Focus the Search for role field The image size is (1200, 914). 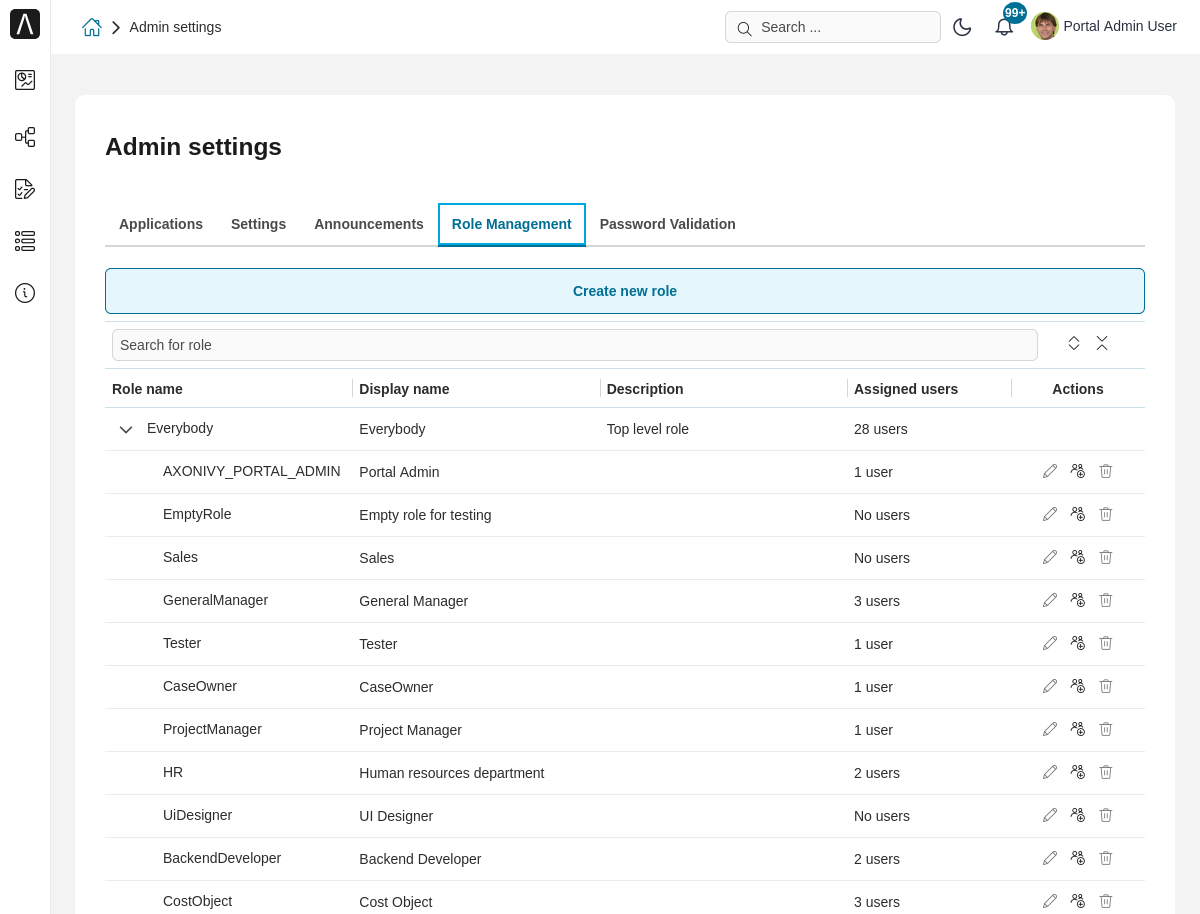[575, 345]
